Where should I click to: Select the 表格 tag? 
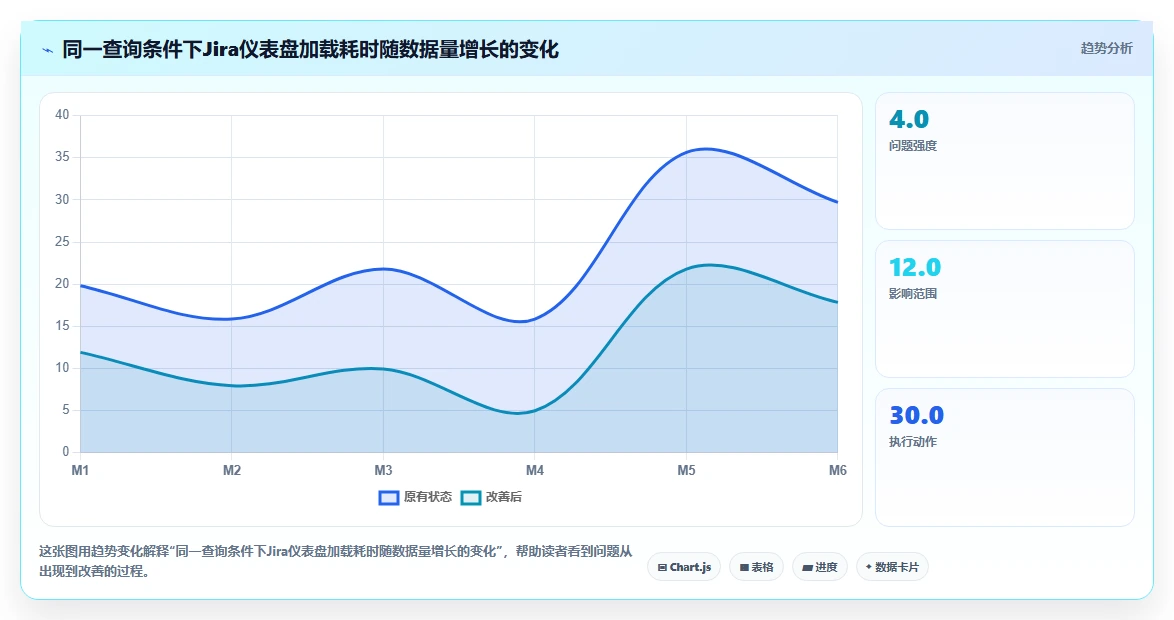pos(756,567)
